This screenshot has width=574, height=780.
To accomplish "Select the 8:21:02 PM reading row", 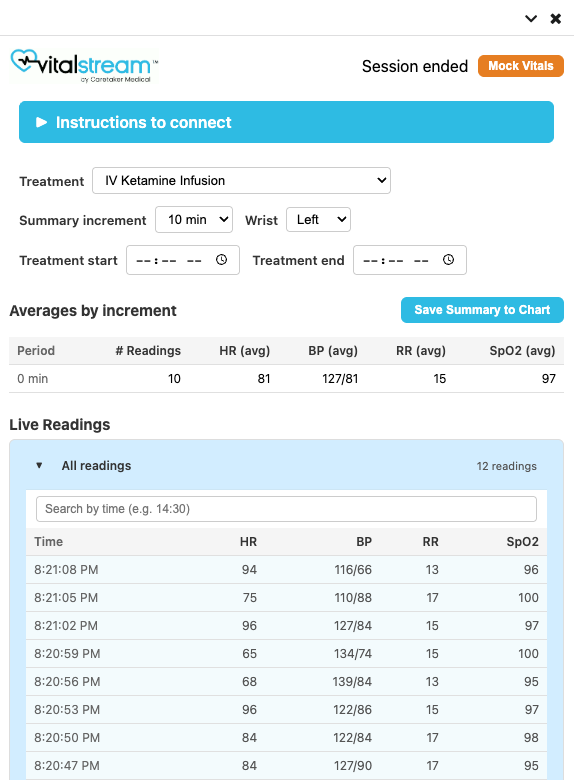I will [x=286, y=625].
